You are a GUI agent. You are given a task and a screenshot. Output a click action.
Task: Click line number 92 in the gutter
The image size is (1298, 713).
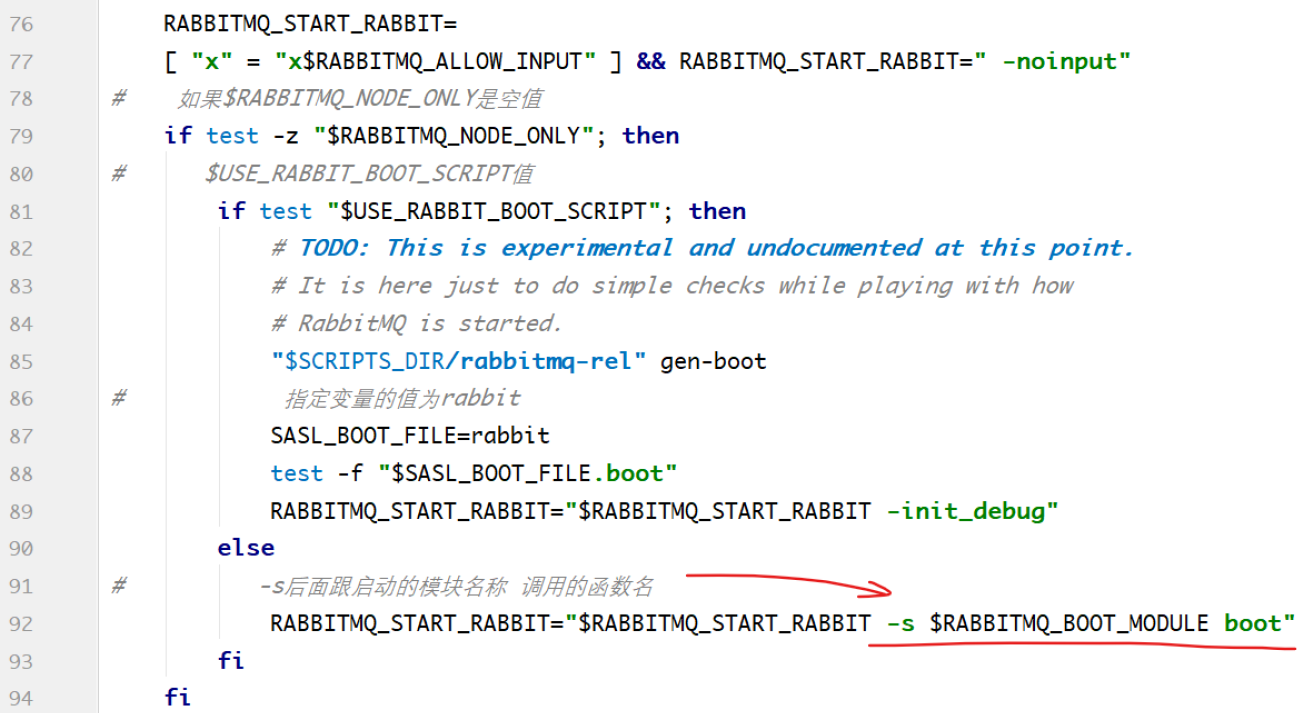(x=21, y=624)
